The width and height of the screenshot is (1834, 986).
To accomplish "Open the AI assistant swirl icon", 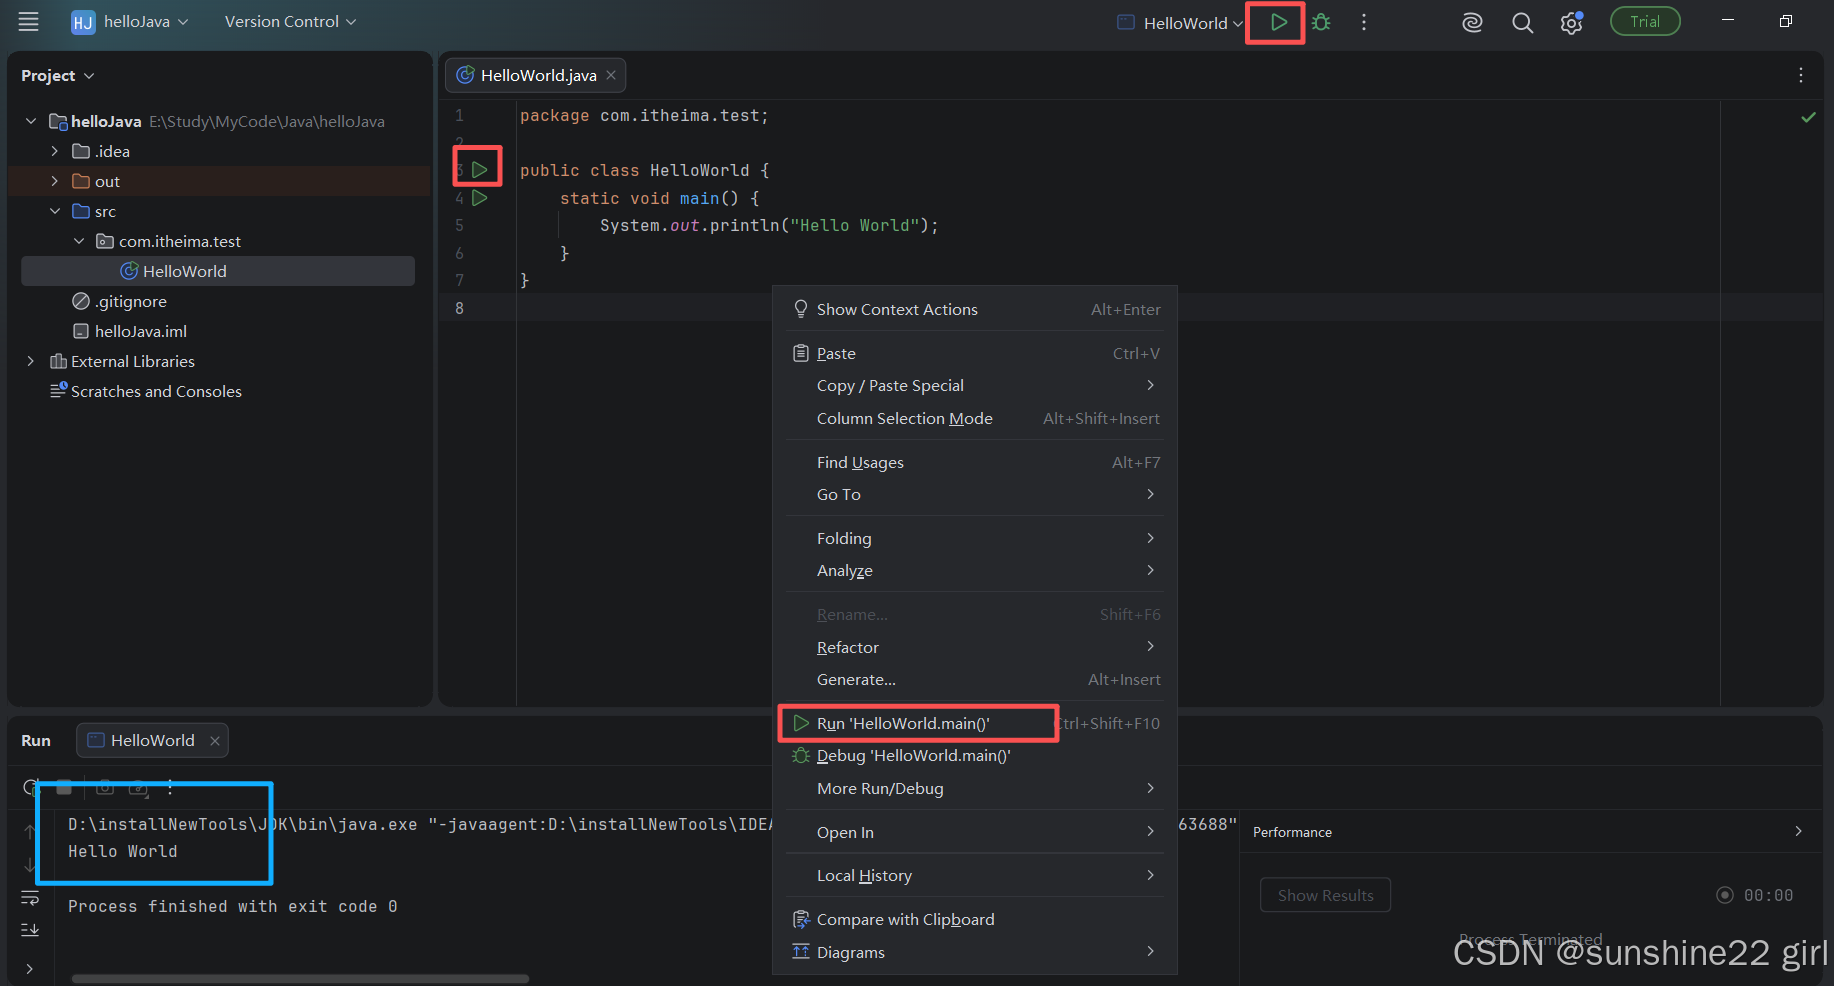I will pyautogui.click(x=1472, y=23).
